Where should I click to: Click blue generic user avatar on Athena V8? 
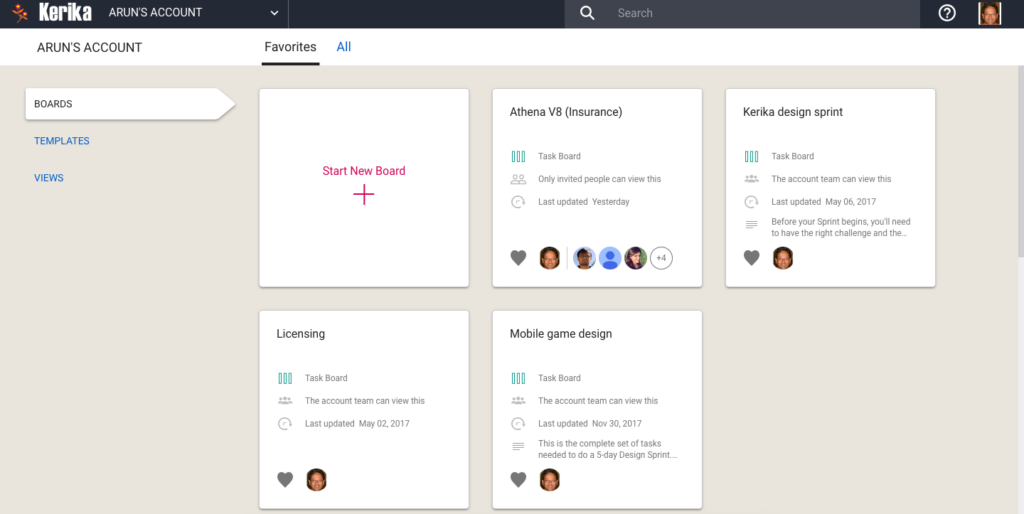(610, 258)
